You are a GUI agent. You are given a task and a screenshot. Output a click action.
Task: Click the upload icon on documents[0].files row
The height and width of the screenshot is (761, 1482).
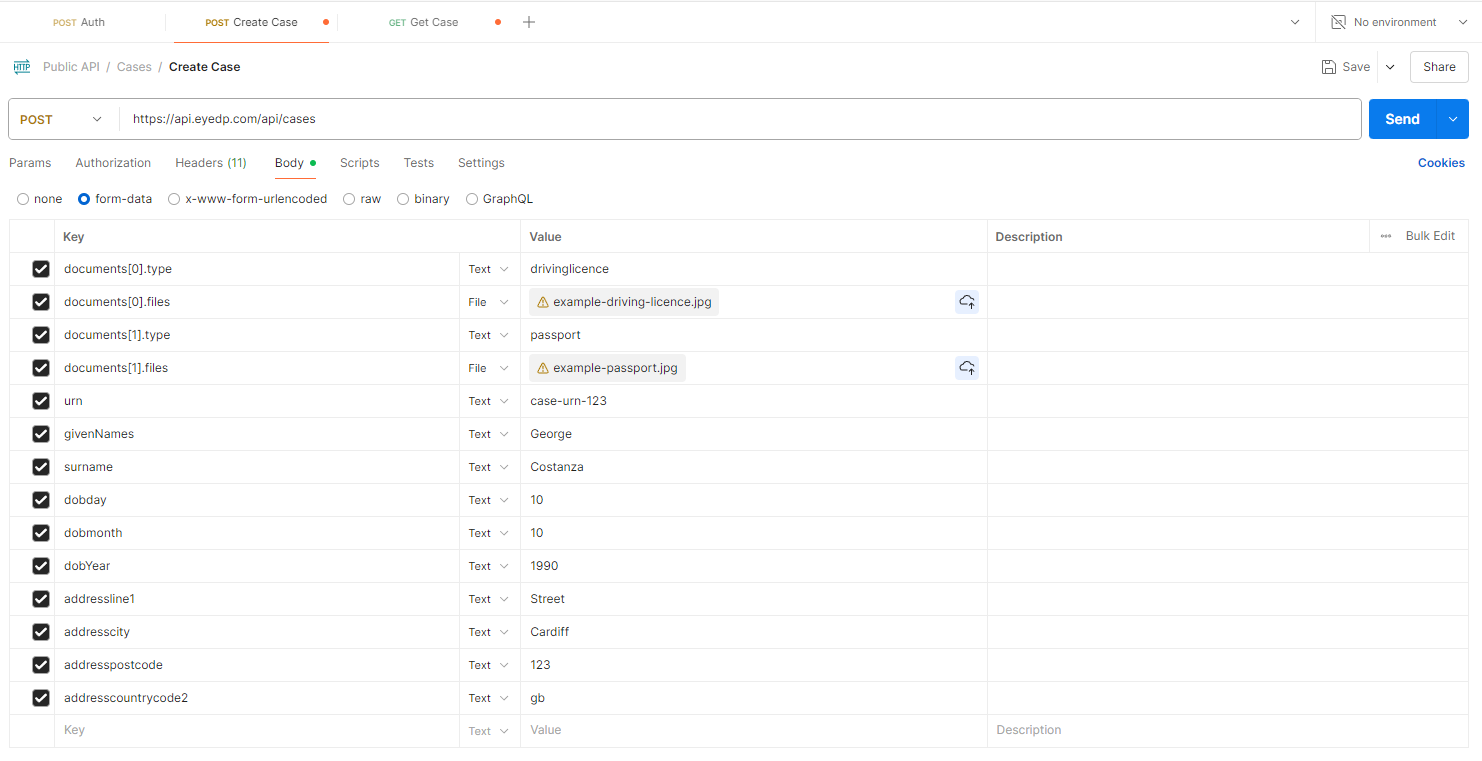point(966,301)
